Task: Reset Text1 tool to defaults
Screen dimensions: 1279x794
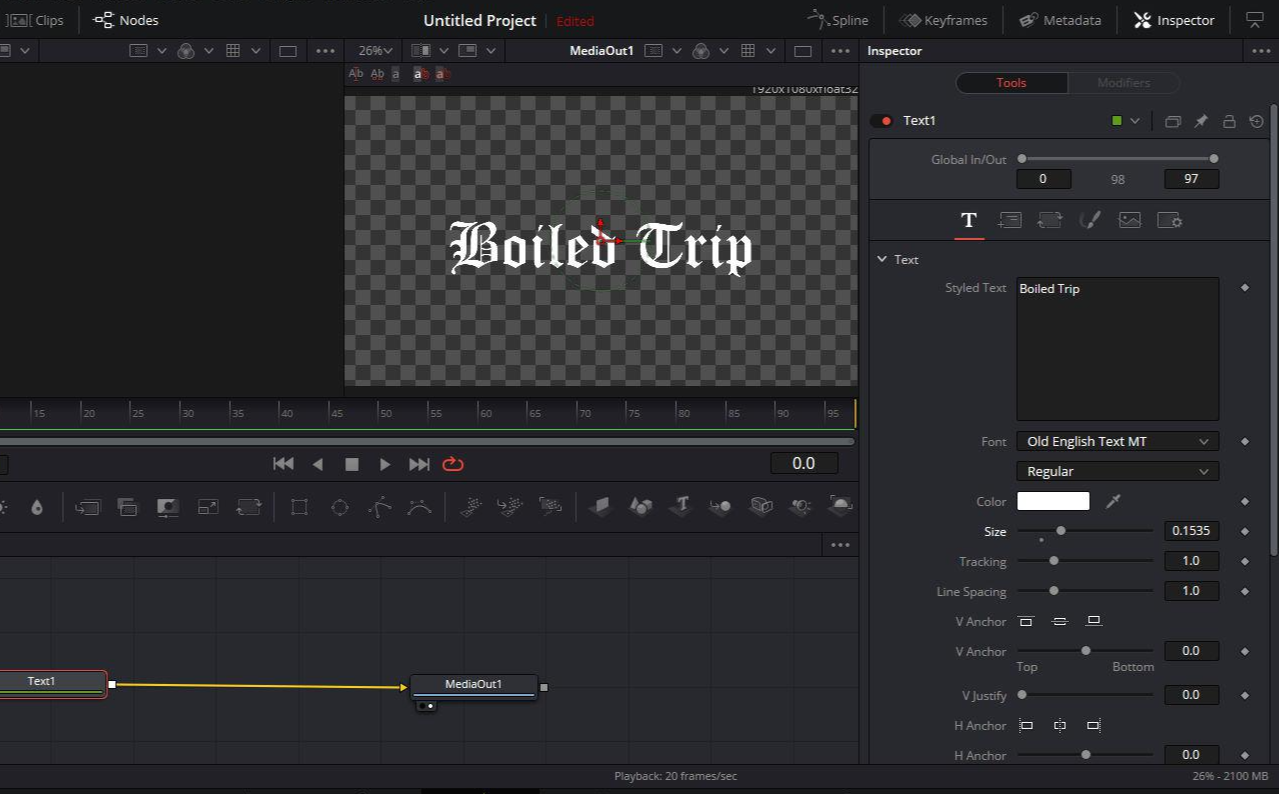Action: [x=1257, y=121]
